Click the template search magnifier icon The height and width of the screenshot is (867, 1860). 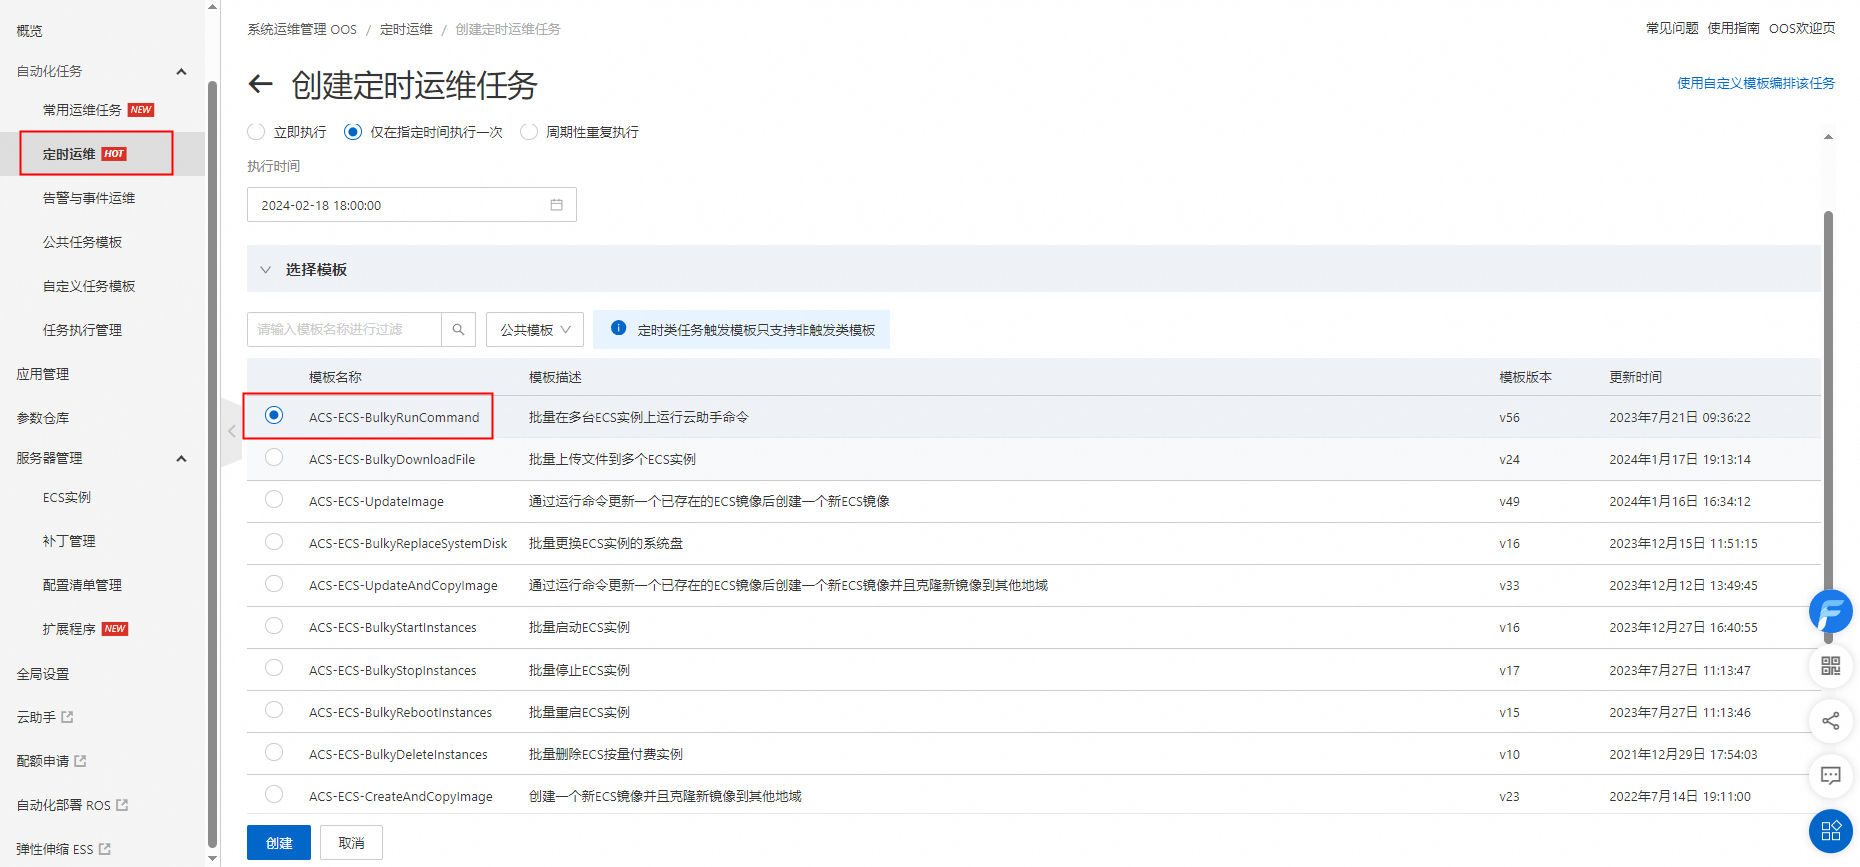pyautogui.click(x=458, y=329)
